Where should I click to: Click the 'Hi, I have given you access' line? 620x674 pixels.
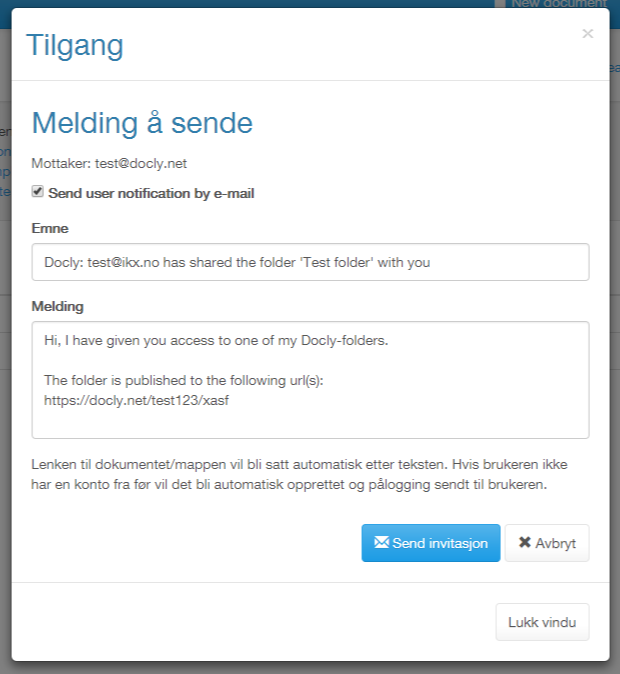(x=216, y=340)
